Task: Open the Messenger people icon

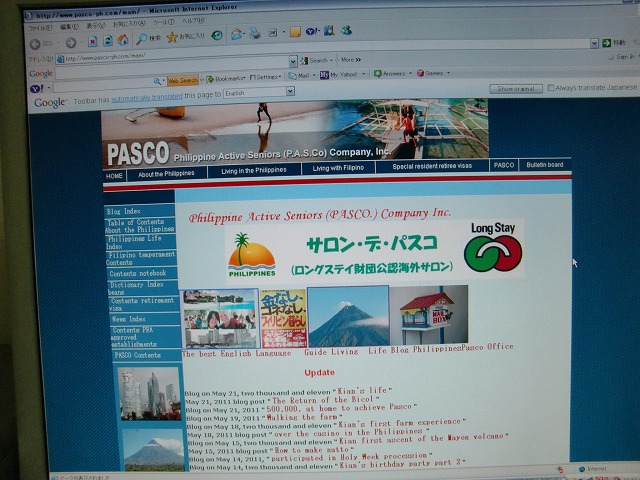Action: [x=347, y=29]
